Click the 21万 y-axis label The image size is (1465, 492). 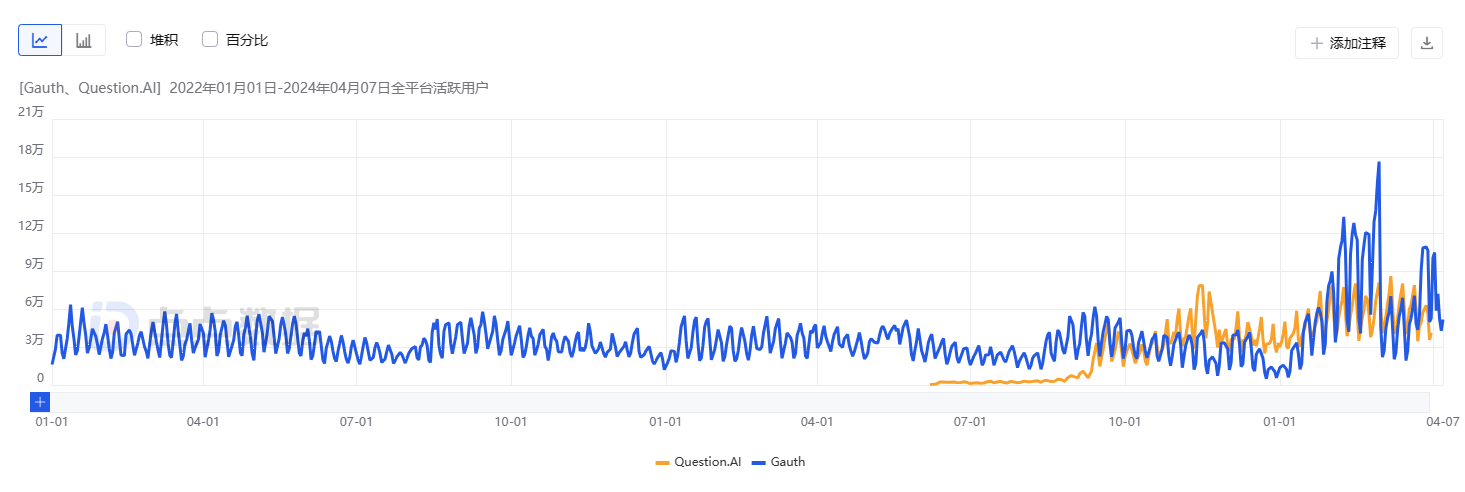click(x=31, y=111)
